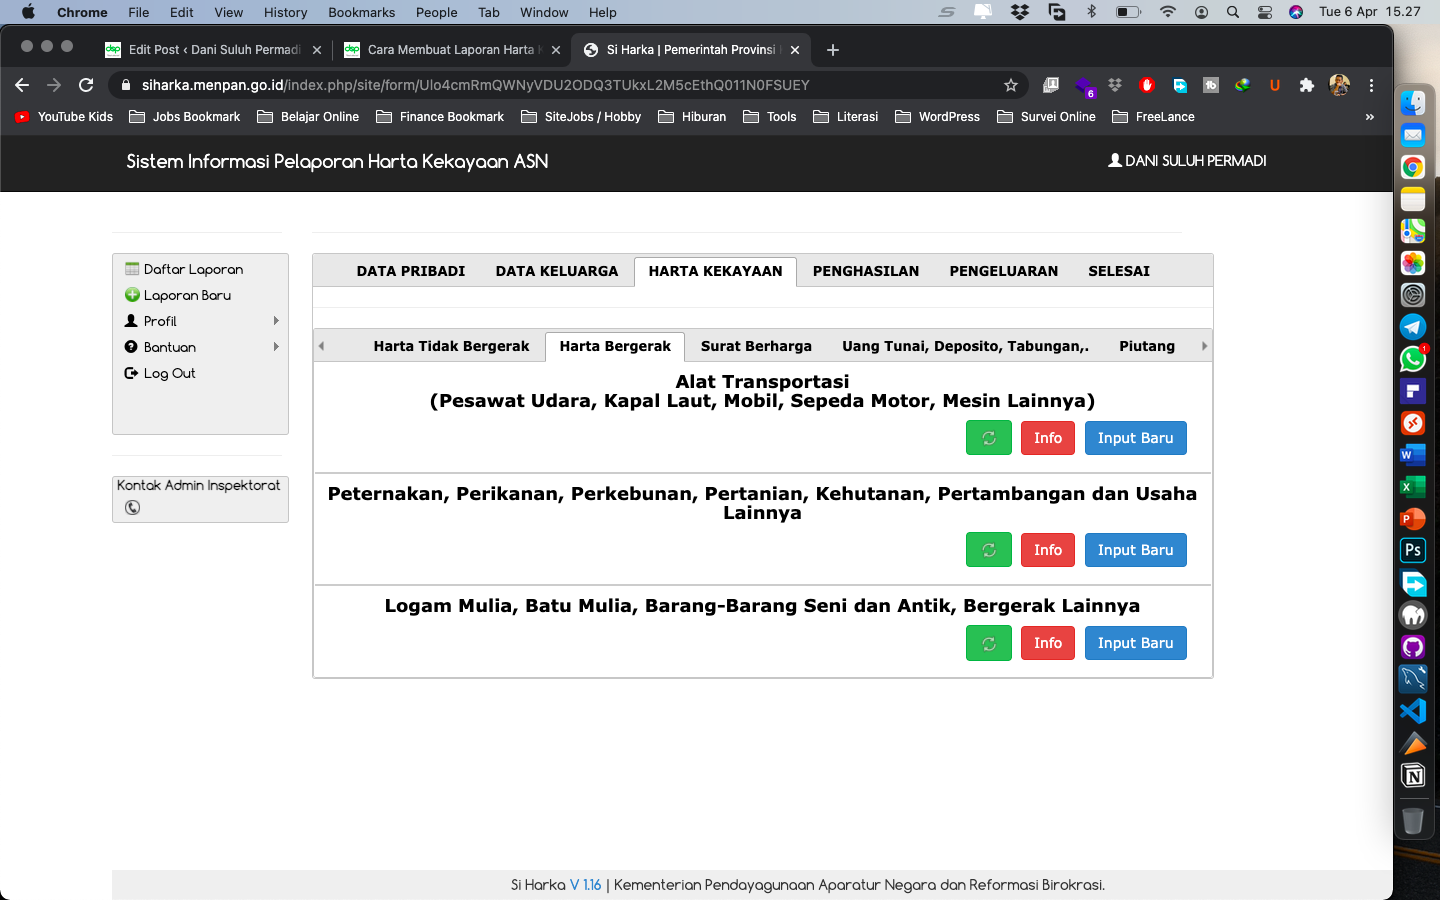Reload the page using browser reload icon

(x=86, y=85)
